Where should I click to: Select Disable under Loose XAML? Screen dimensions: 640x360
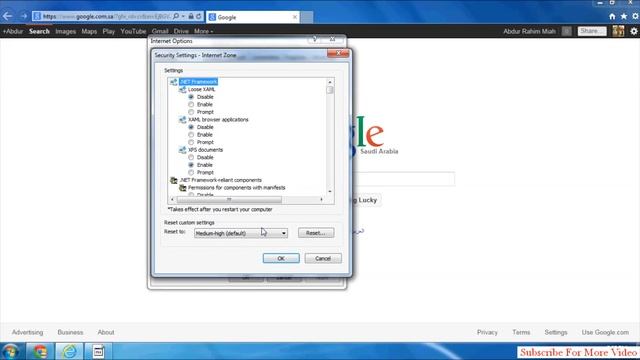pyautogui.click(x=191, y=97)
